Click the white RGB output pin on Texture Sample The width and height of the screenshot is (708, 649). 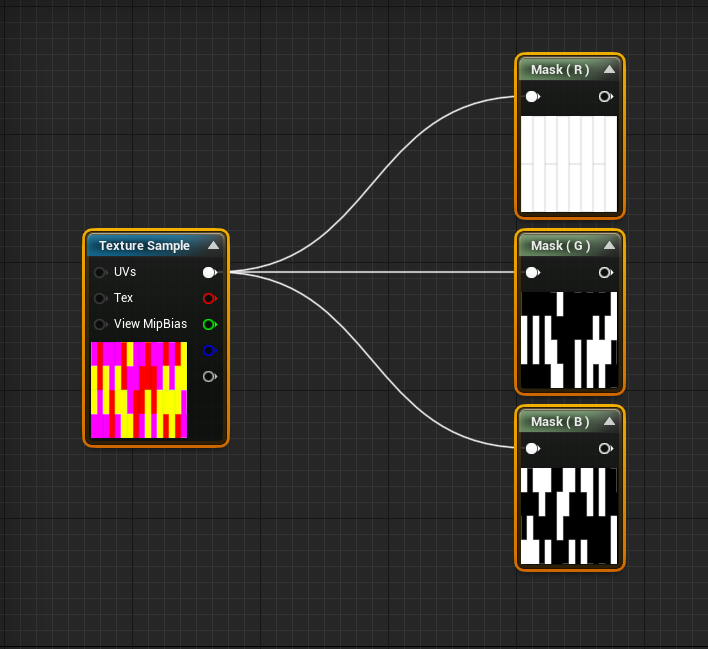(x=210, y=272)
